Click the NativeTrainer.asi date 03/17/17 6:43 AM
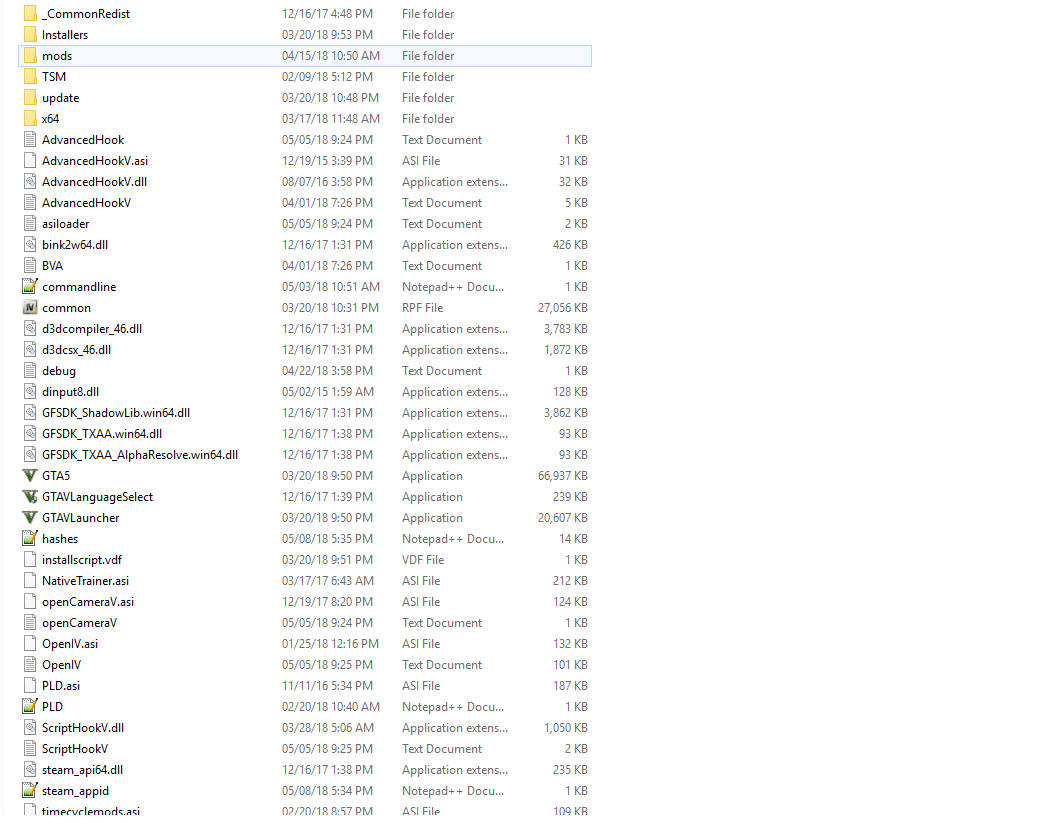This screenshot has width=1041, height=823. tap(328, 581)
